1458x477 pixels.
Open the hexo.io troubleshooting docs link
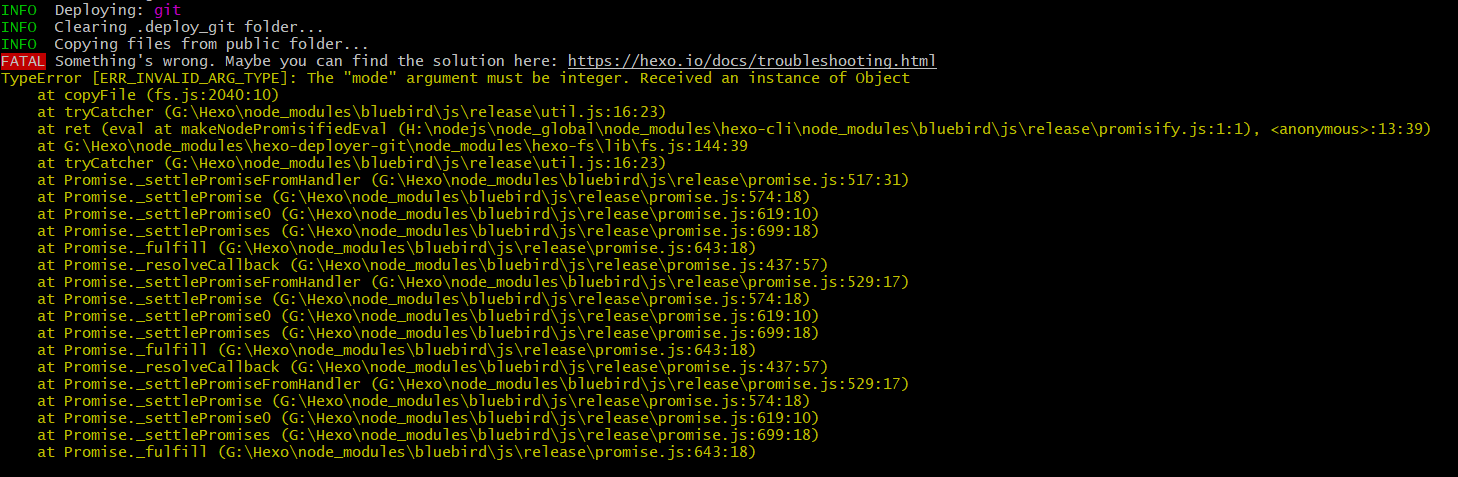pos(752,61)
